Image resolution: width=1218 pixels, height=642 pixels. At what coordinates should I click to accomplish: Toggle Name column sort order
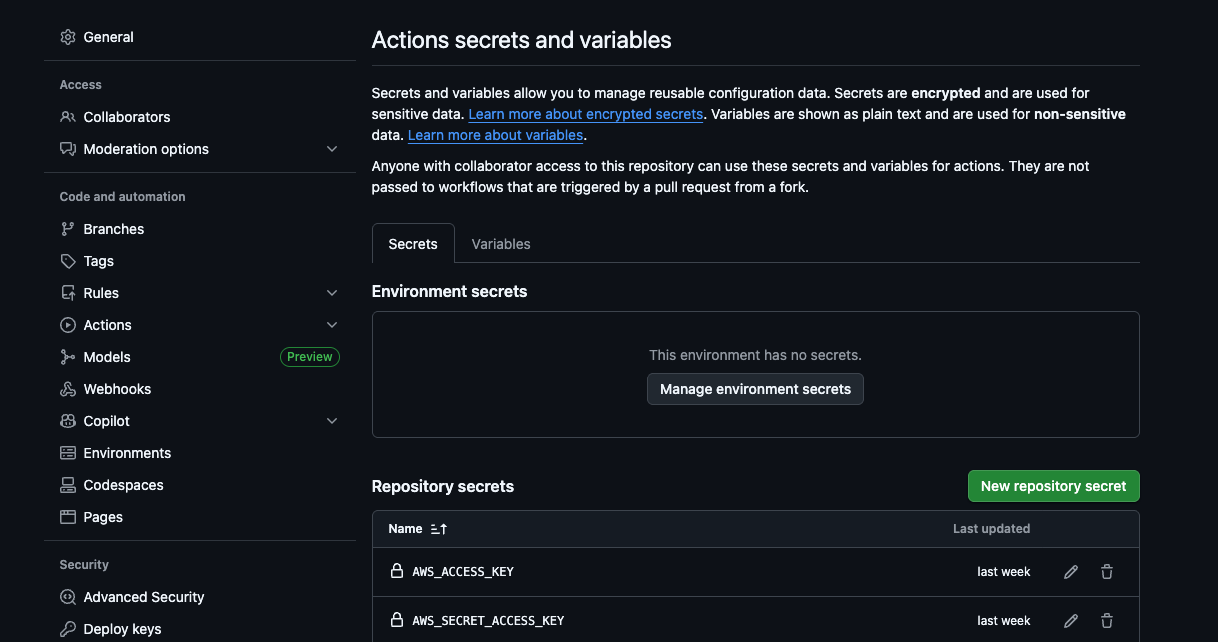[438, 529]
